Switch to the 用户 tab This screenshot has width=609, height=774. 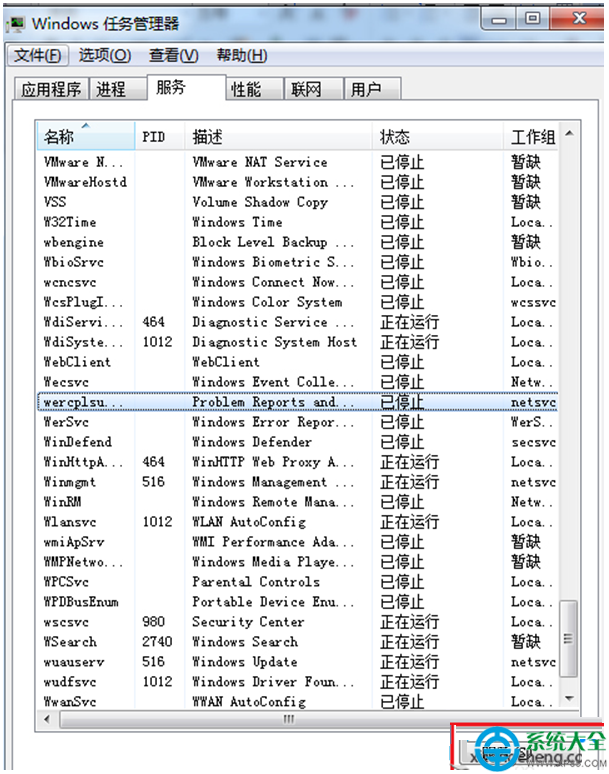tap(372, 89)
